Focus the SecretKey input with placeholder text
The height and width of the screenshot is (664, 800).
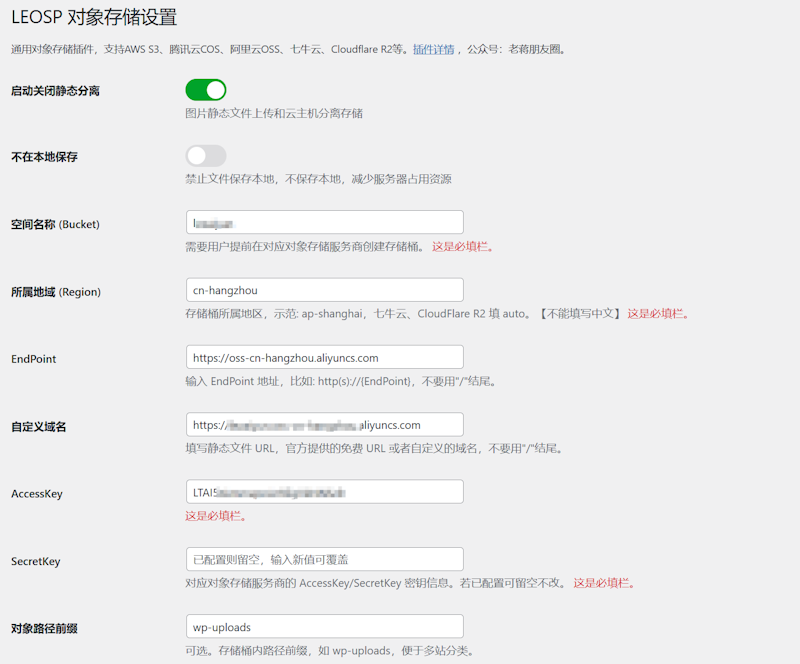[324, 560]
